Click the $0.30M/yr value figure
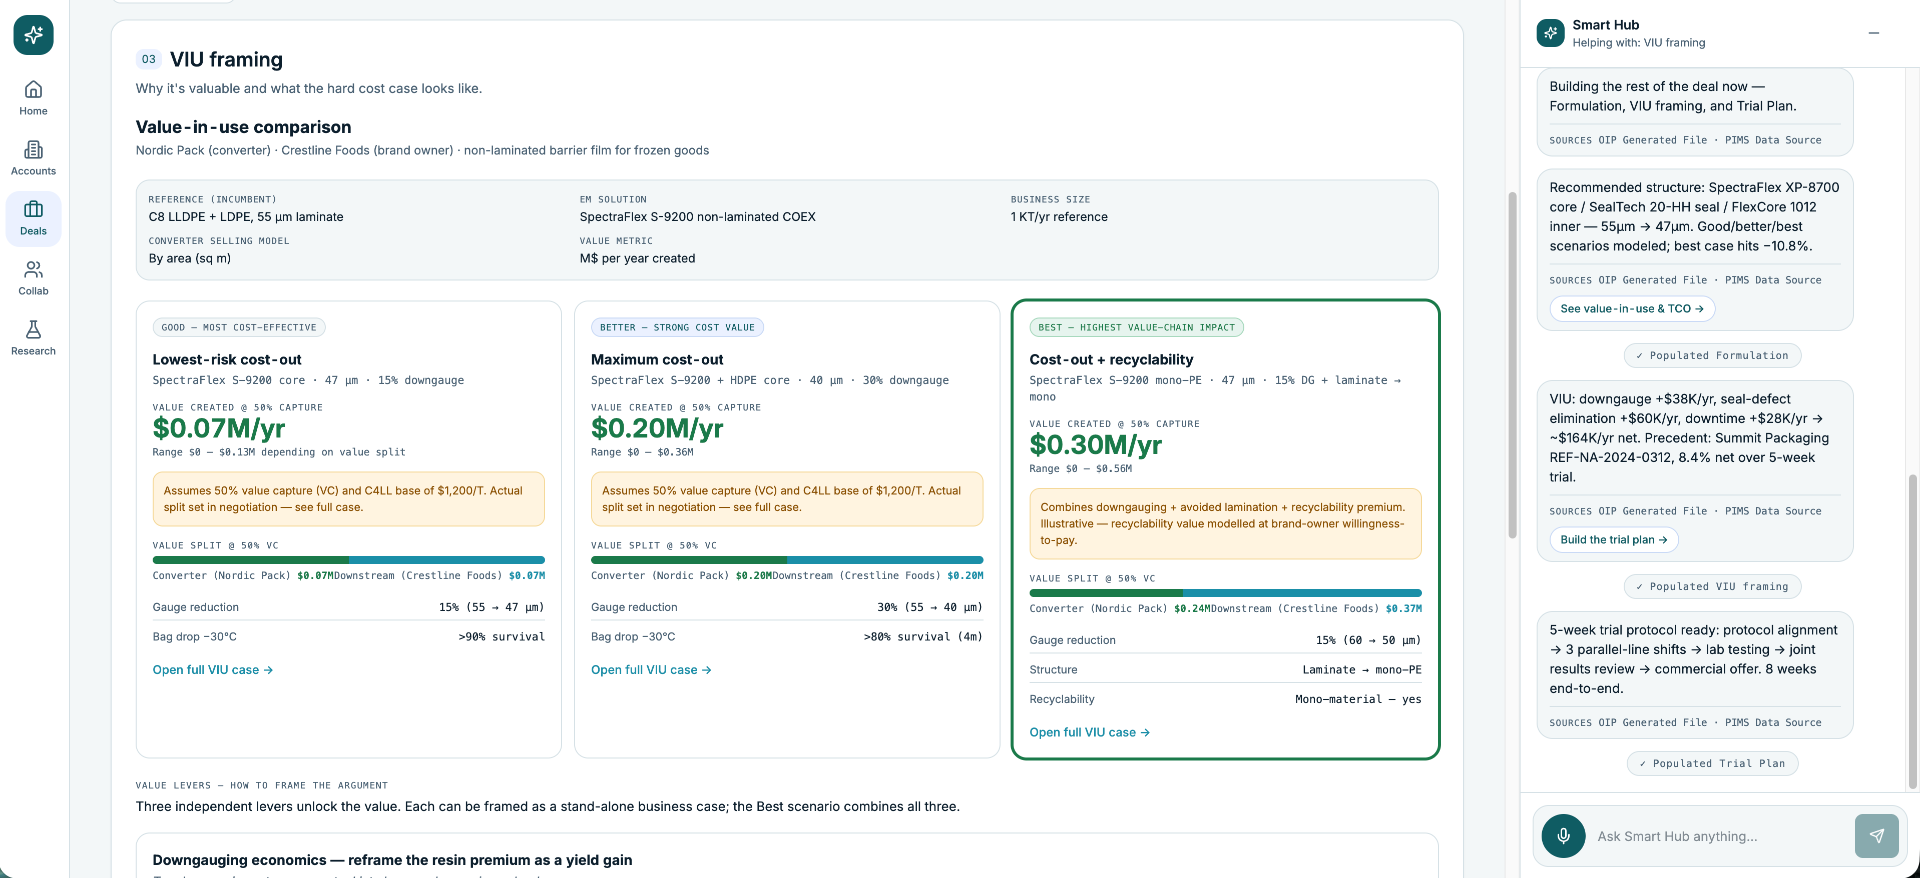 [x=1096, y=445]
